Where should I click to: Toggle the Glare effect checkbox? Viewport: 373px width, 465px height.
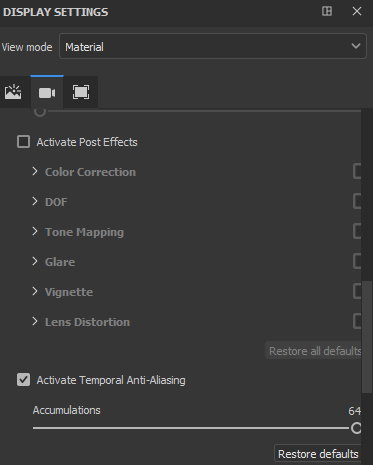(x=357, y=261)
